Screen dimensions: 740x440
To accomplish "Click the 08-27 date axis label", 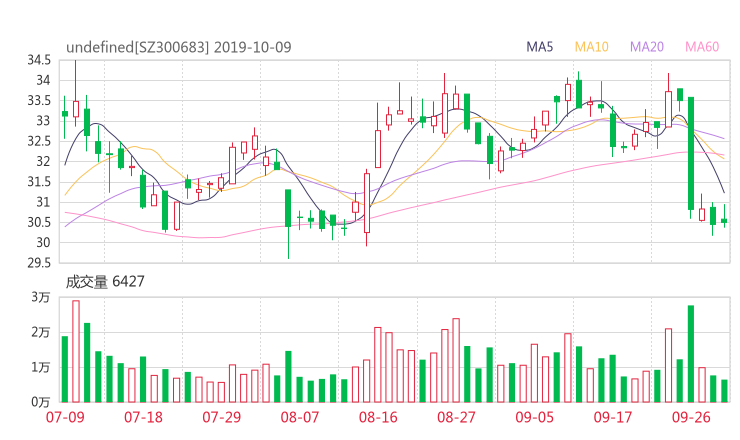I will [x=456, y=417].
